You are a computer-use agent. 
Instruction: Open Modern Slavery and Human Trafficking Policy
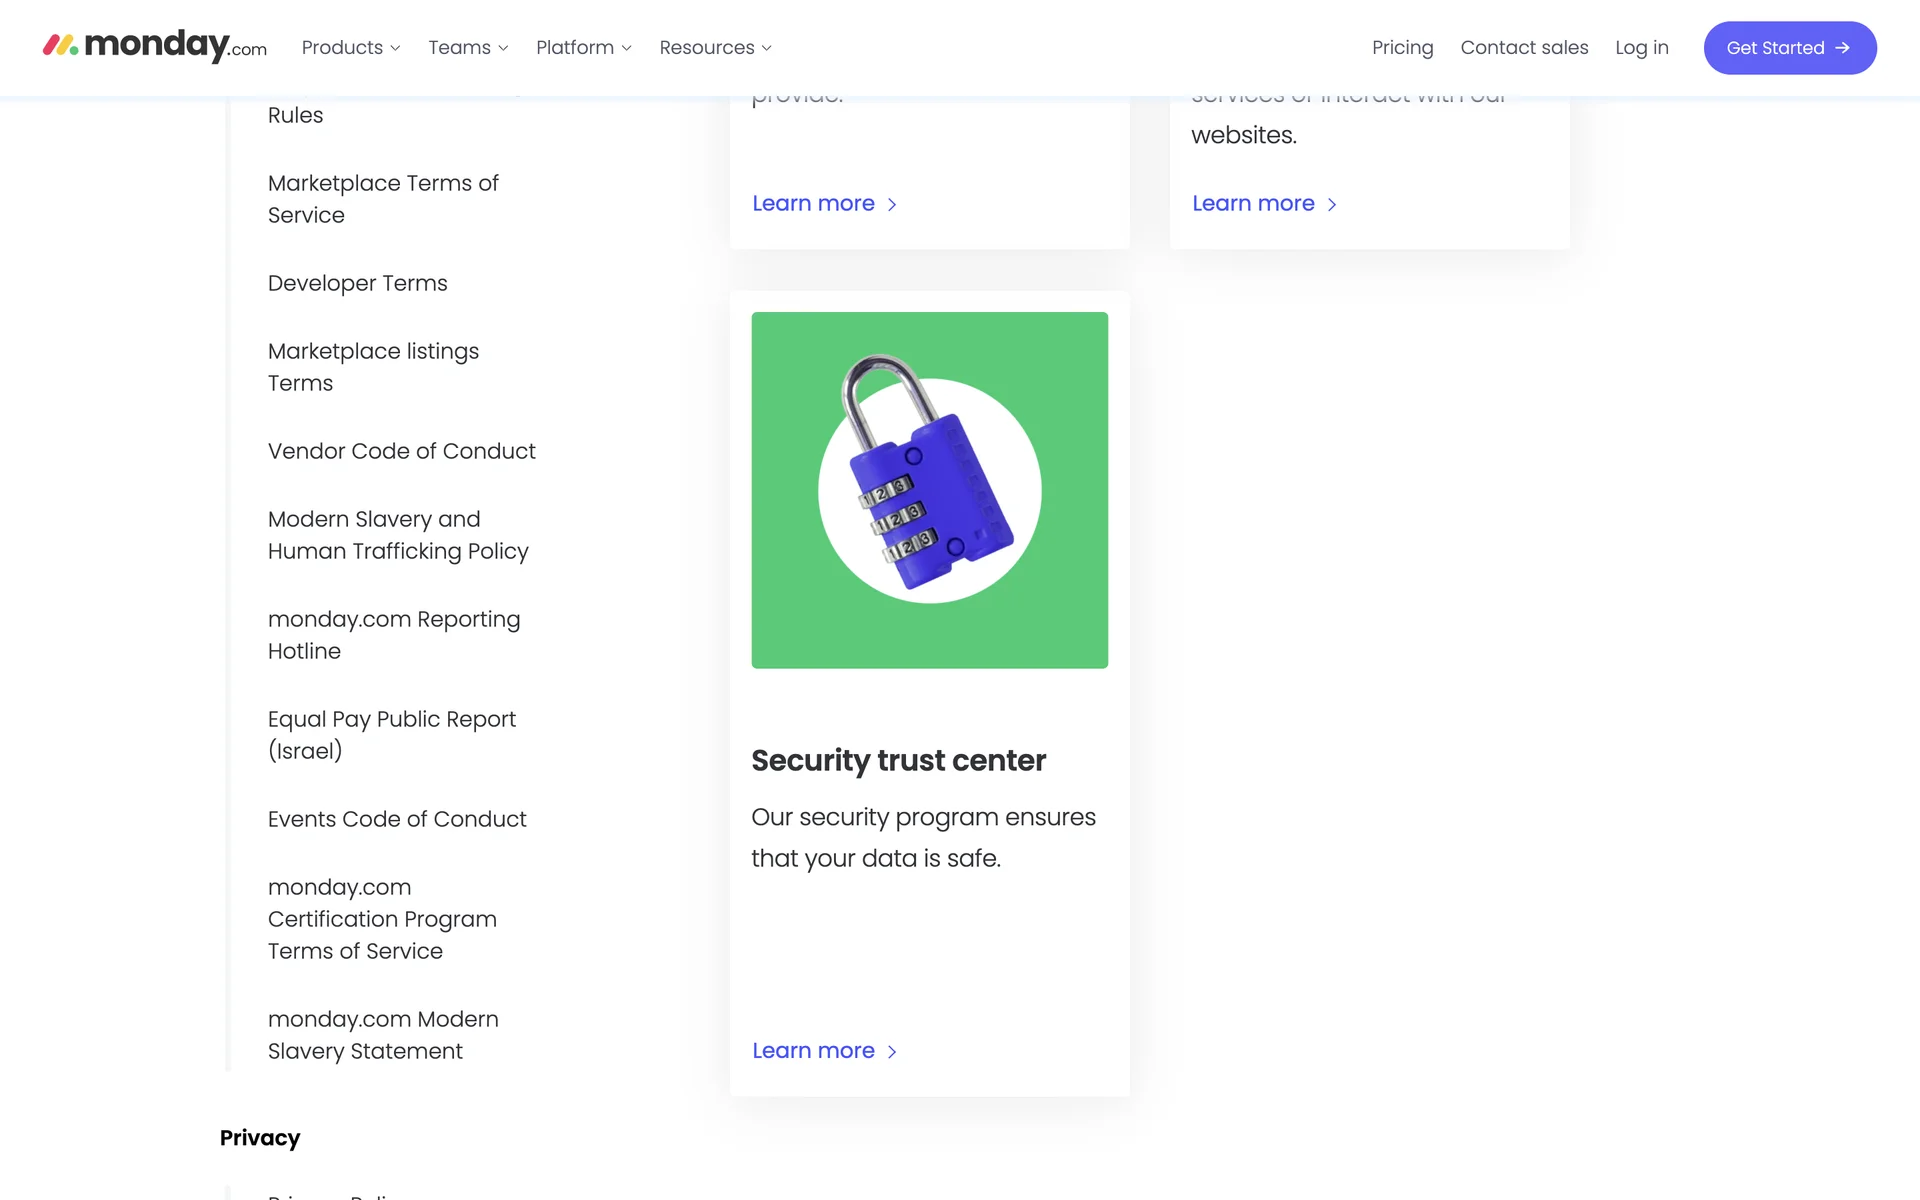(397, 535)
